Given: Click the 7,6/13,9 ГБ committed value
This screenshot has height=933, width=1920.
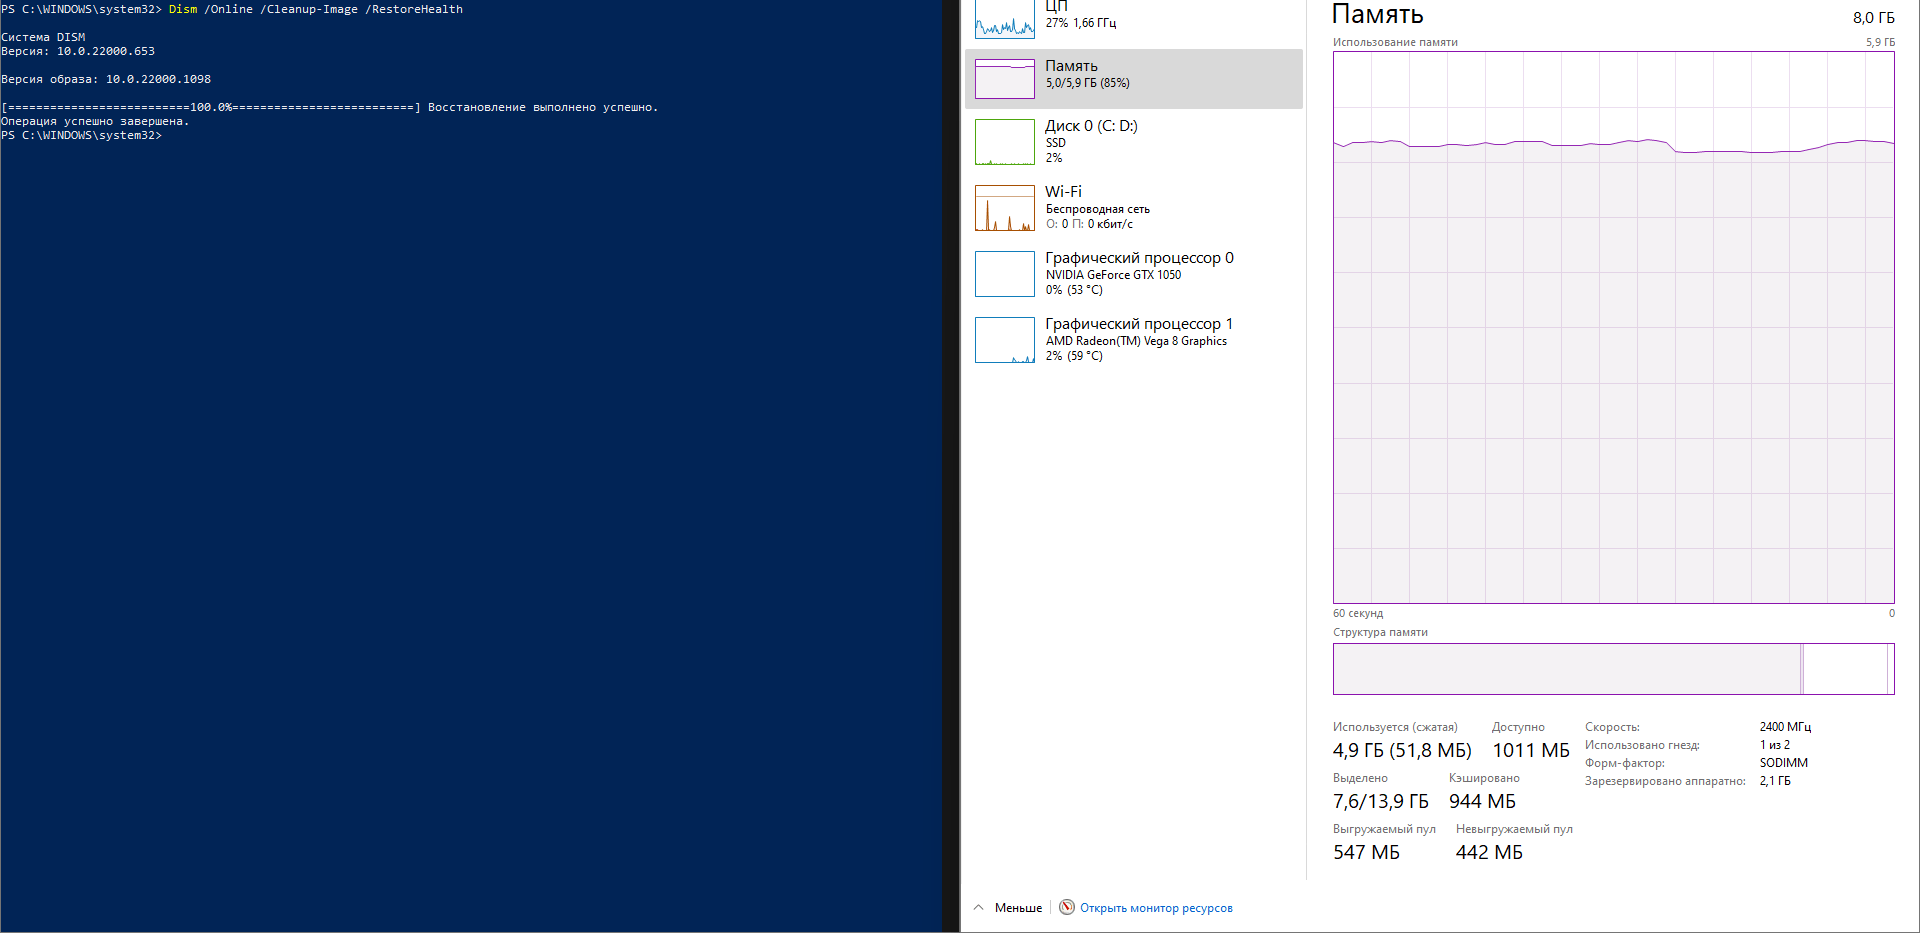Looking at the screenshot, I should [1380, 801].
